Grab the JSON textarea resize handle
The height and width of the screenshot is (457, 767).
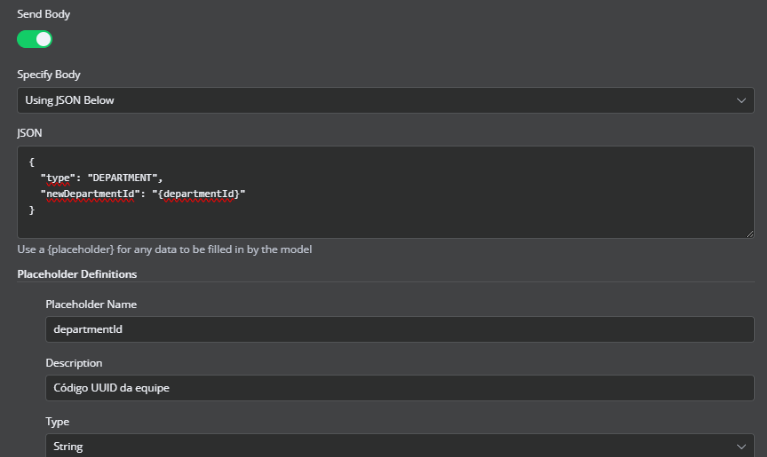[x=749, y=233]
